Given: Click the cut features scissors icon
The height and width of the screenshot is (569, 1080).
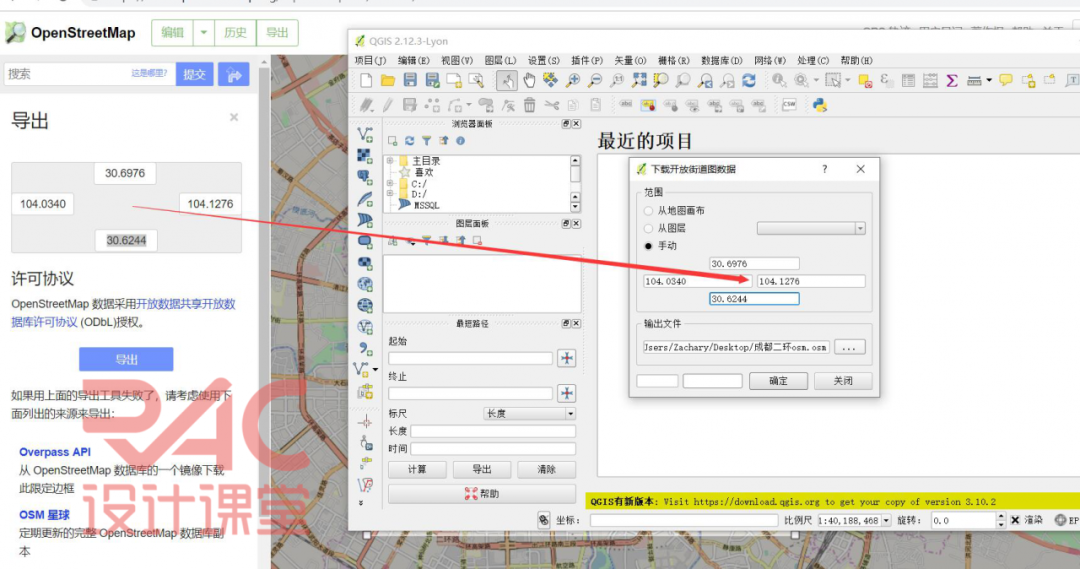Looking at the screenshot, I should coord(552,105).
